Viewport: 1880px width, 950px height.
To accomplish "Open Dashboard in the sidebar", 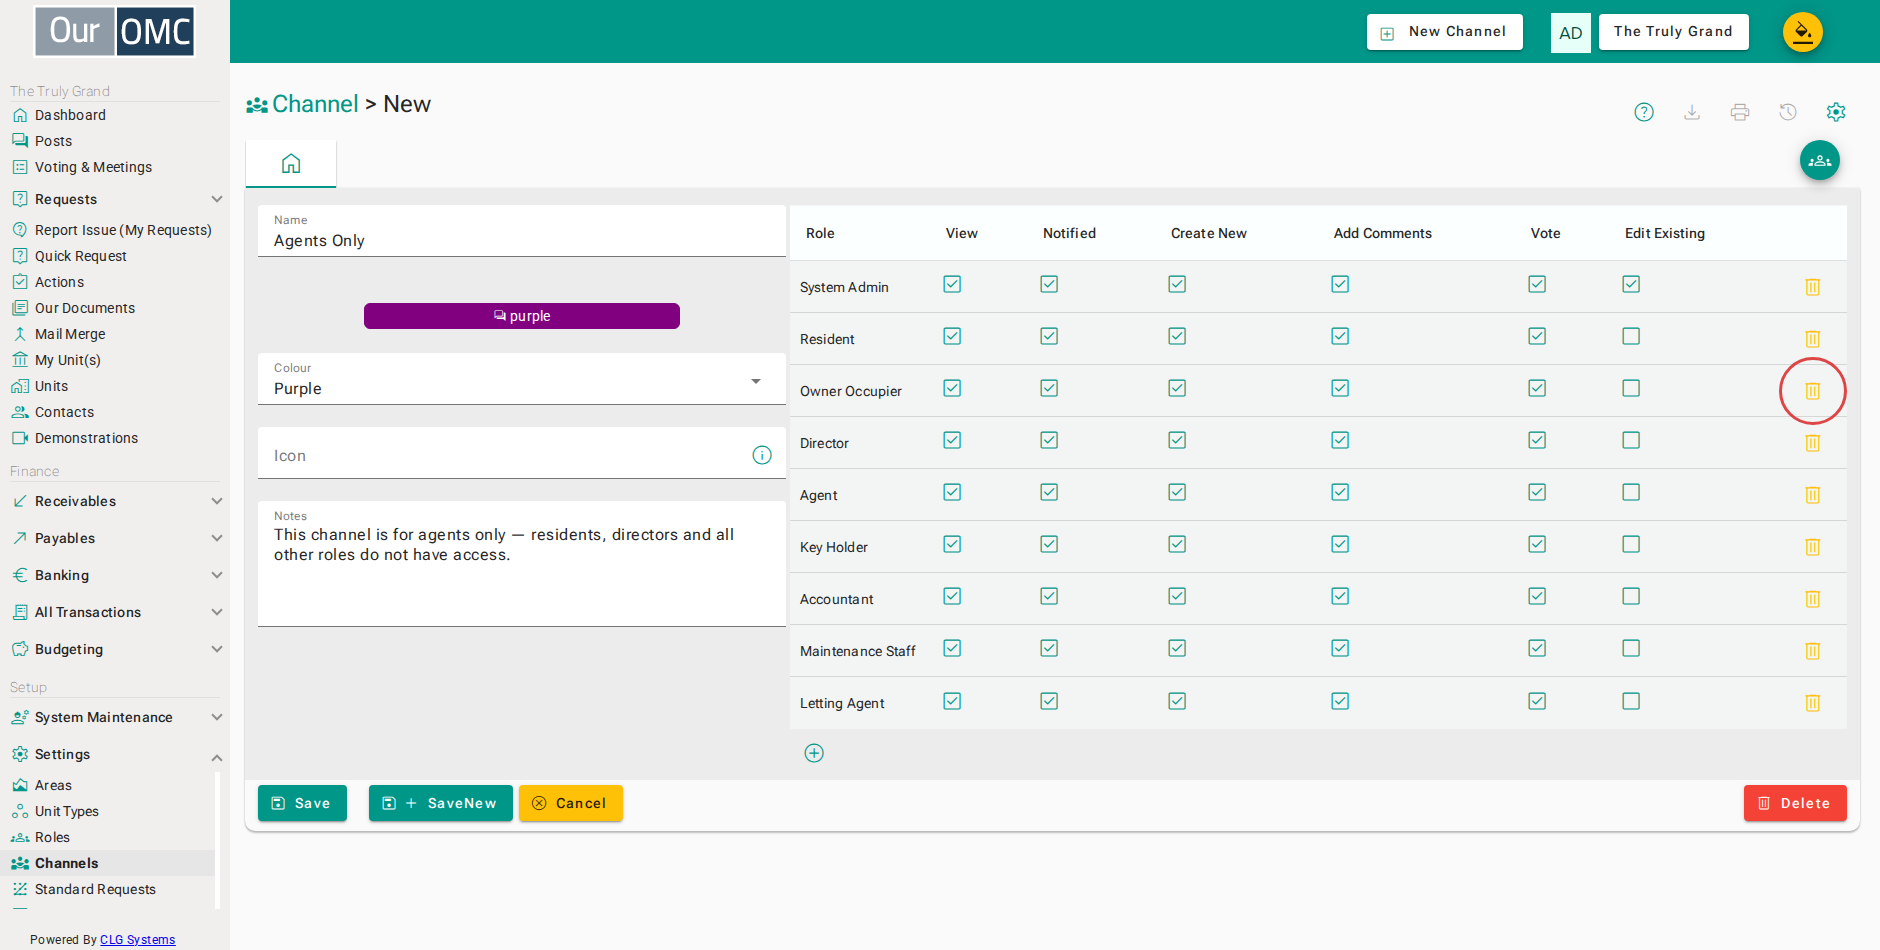I will (x=70, y=115).
